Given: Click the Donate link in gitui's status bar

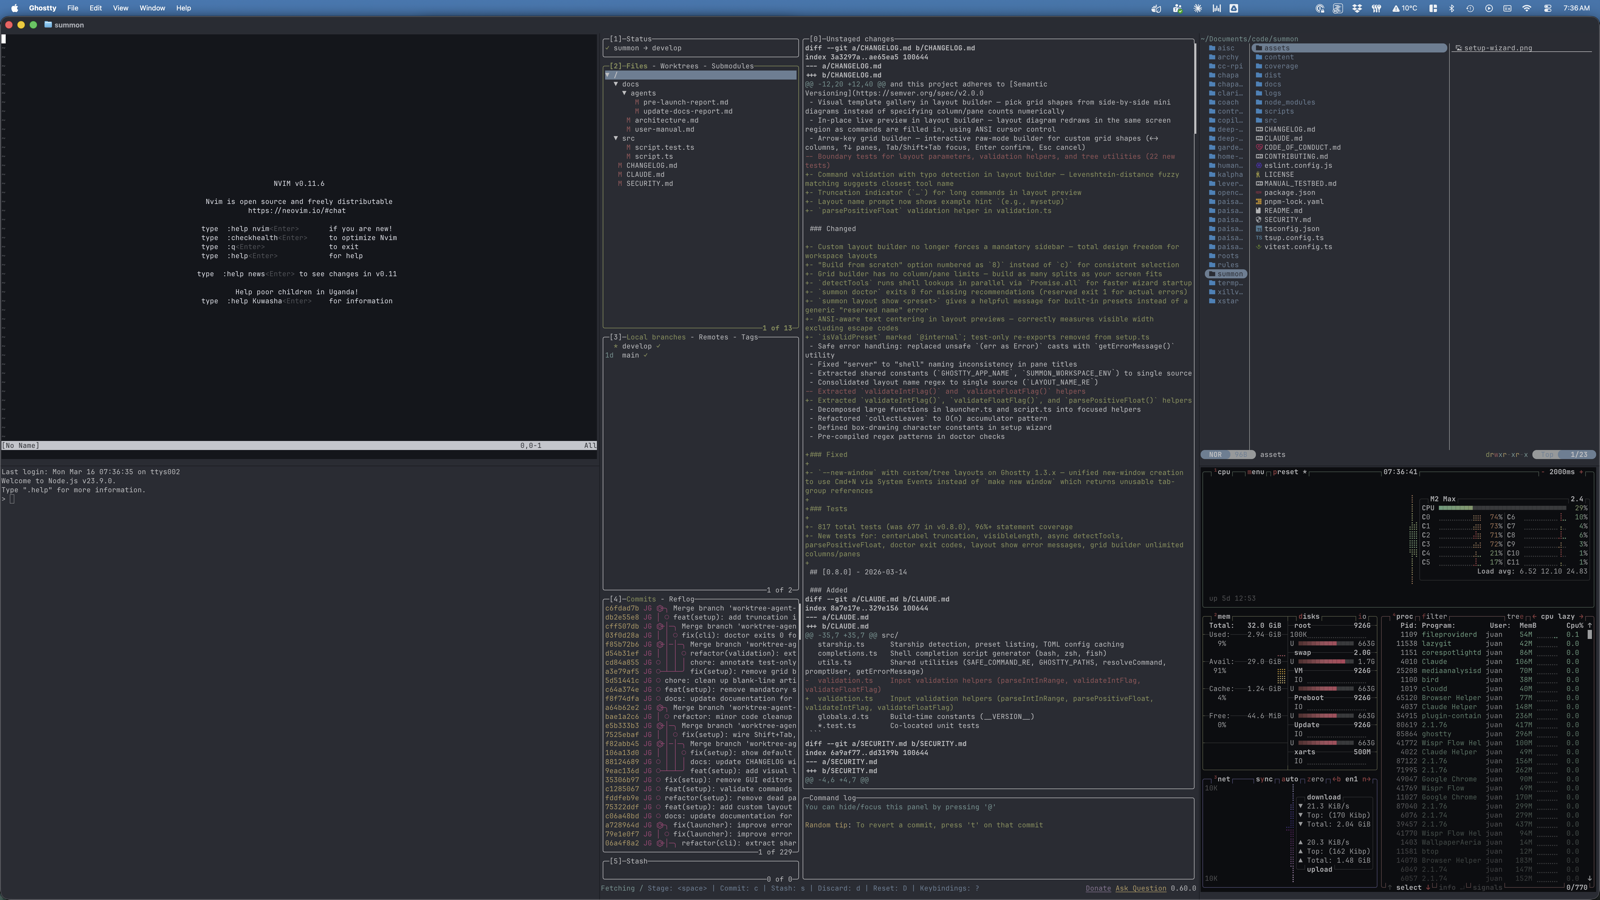Looking at the screenshot, I should coord(1098,889).
